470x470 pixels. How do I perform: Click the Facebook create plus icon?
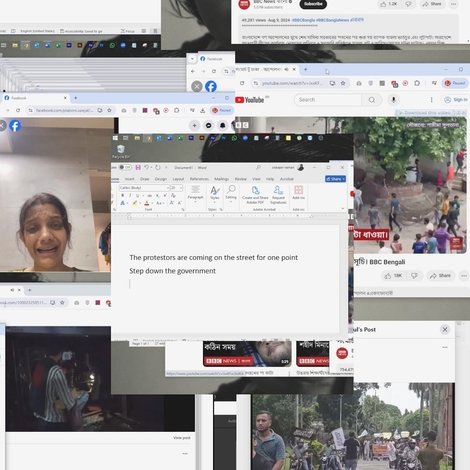point(195,125)
